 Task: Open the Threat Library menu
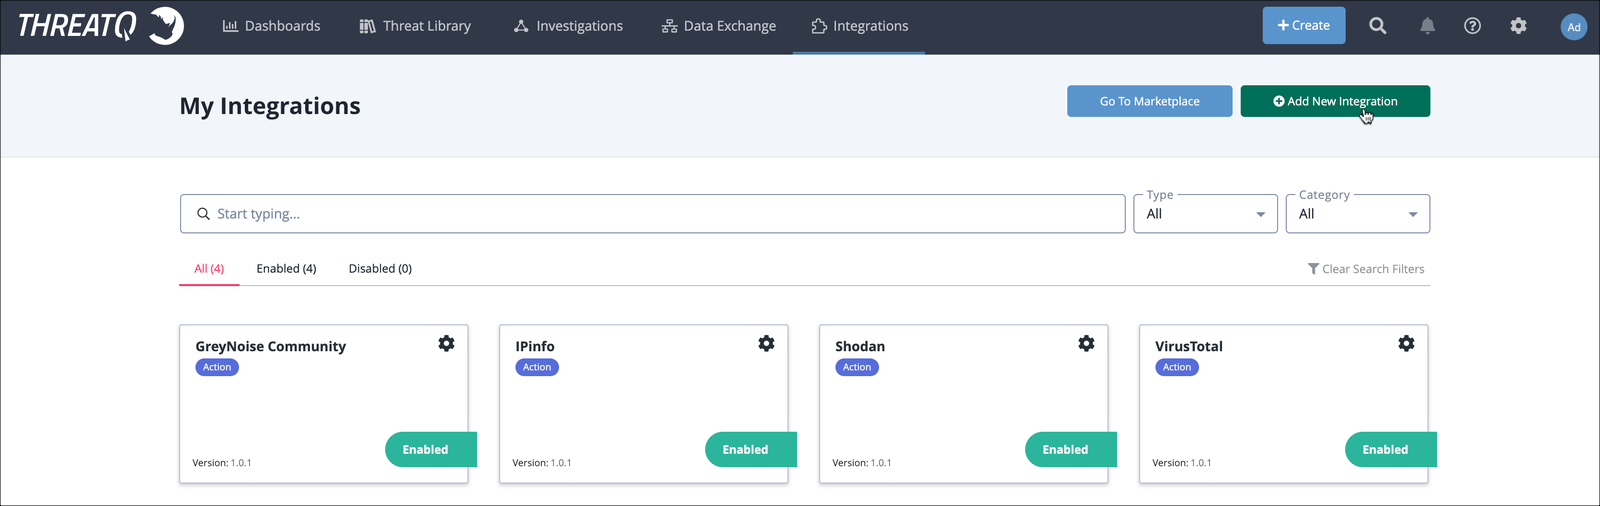415,26
